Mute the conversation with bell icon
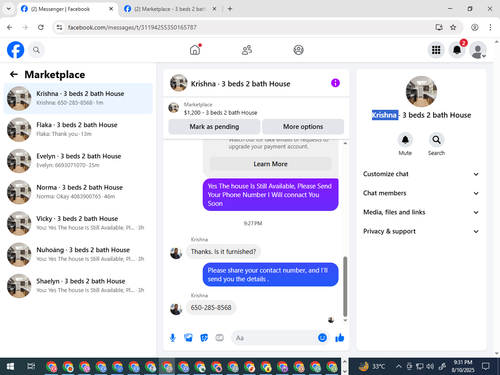500x375 pixels. [405, 140]
